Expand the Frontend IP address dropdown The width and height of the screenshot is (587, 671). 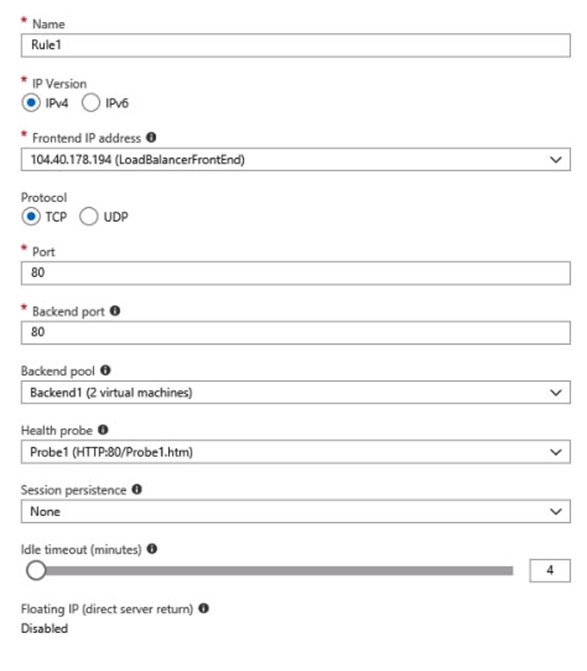click(x=296, y=160)
